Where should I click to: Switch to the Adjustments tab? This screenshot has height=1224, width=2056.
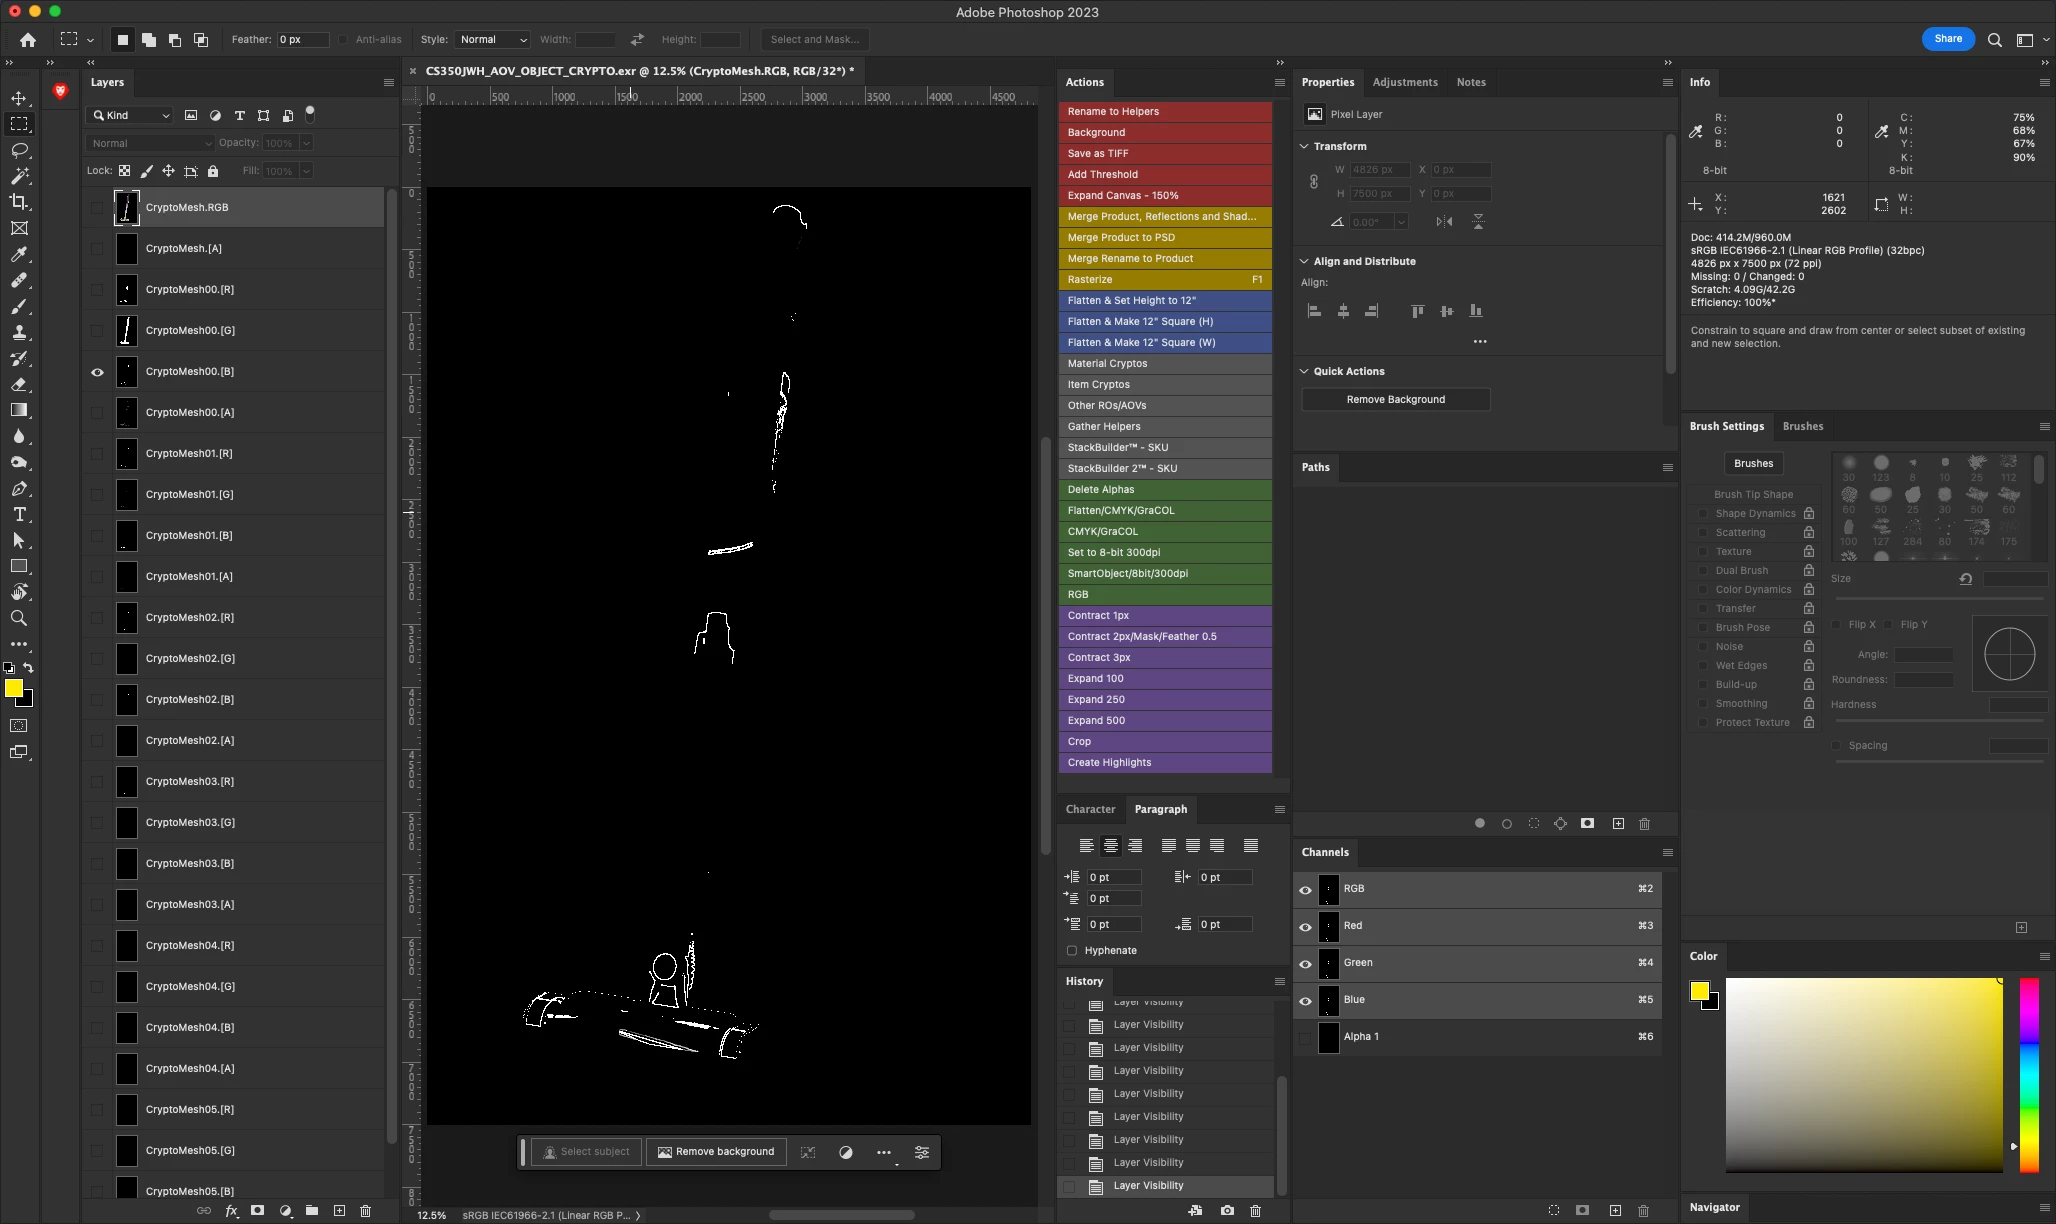pyautogui.click(x=1404, y=82)
